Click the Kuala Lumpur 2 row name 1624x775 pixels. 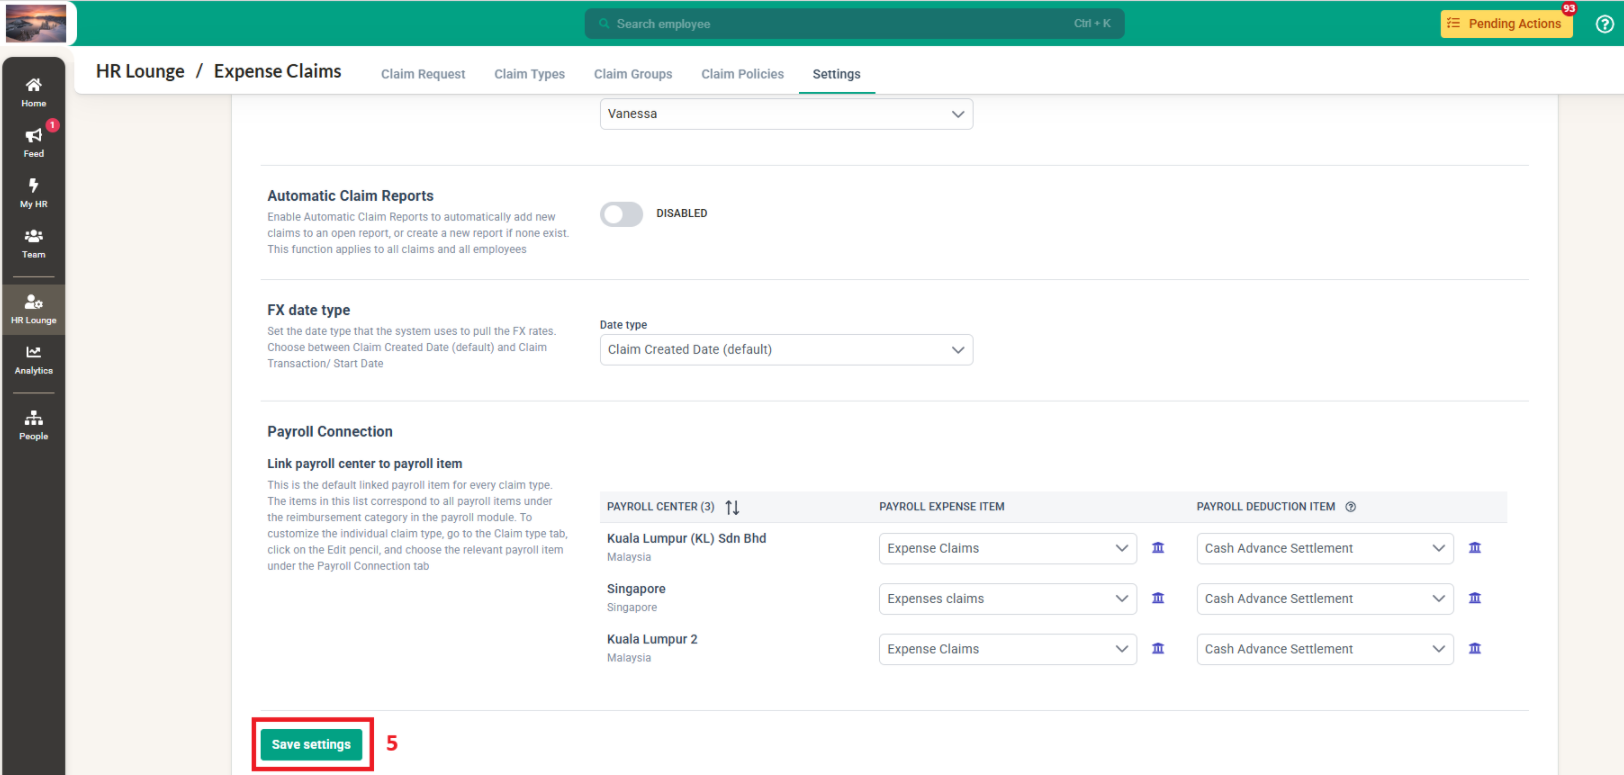point(652,639)
